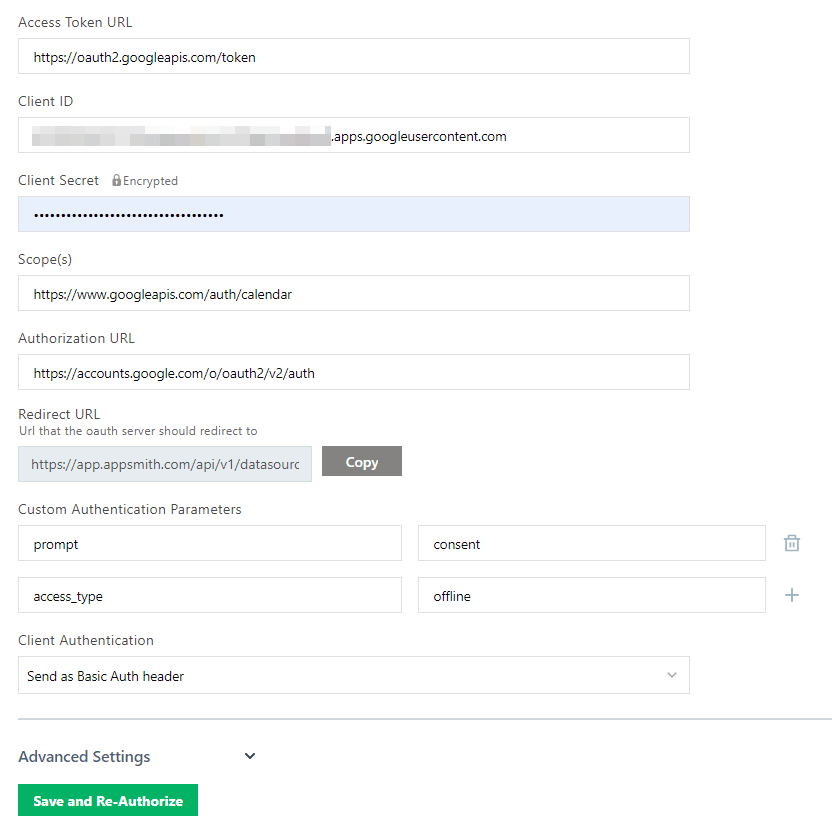Add a new custom authentication parameter
The image size is (832, 831).
(792, 595)
